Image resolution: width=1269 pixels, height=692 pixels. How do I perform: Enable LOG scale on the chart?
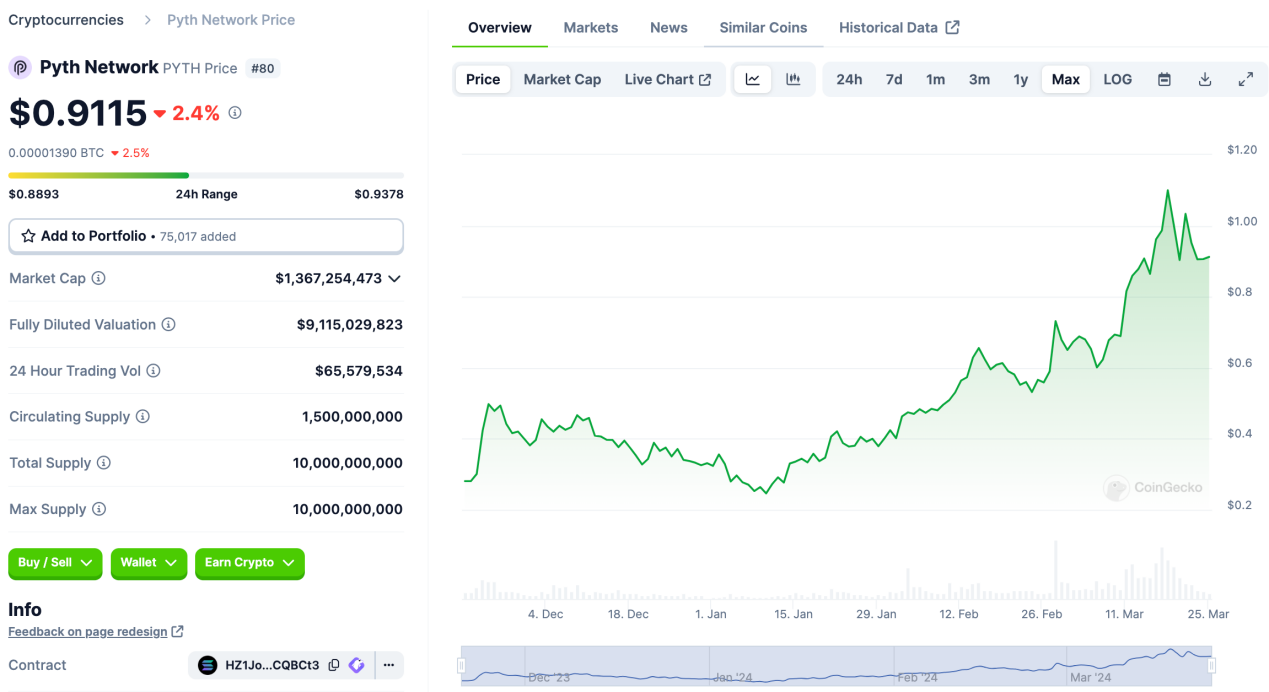[1117, 78]
